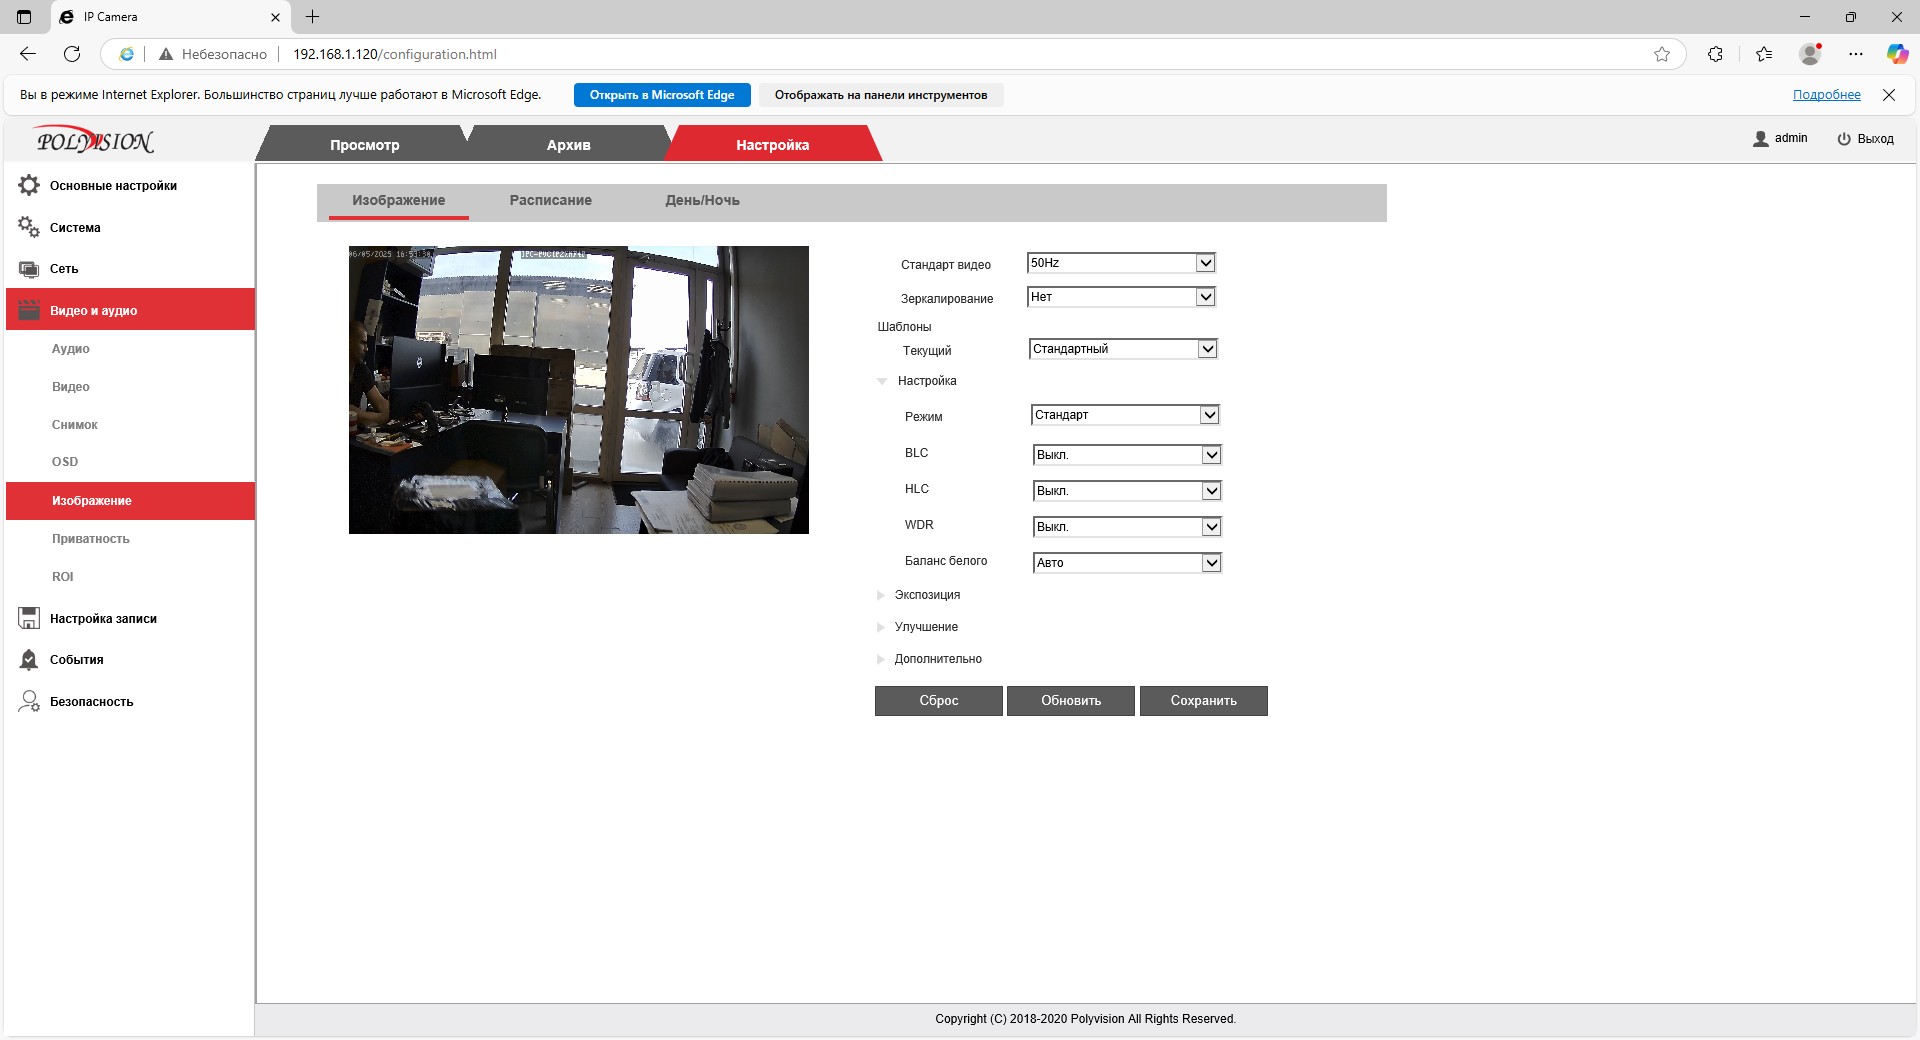Viewport: 1920px width, 1040px height.
Task: Click the not-secure warning triangle icon
Action: (x=166, y=54)
